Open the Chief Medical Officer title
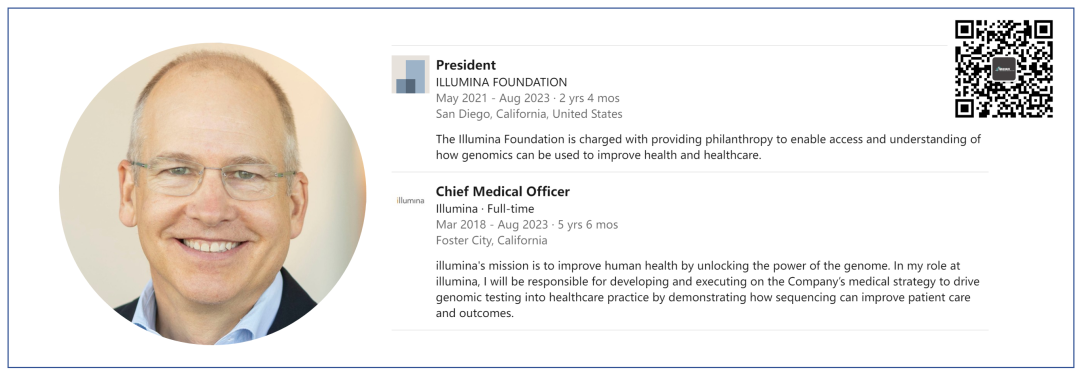Screen dimensions: 1080x376 pos(503,191)
